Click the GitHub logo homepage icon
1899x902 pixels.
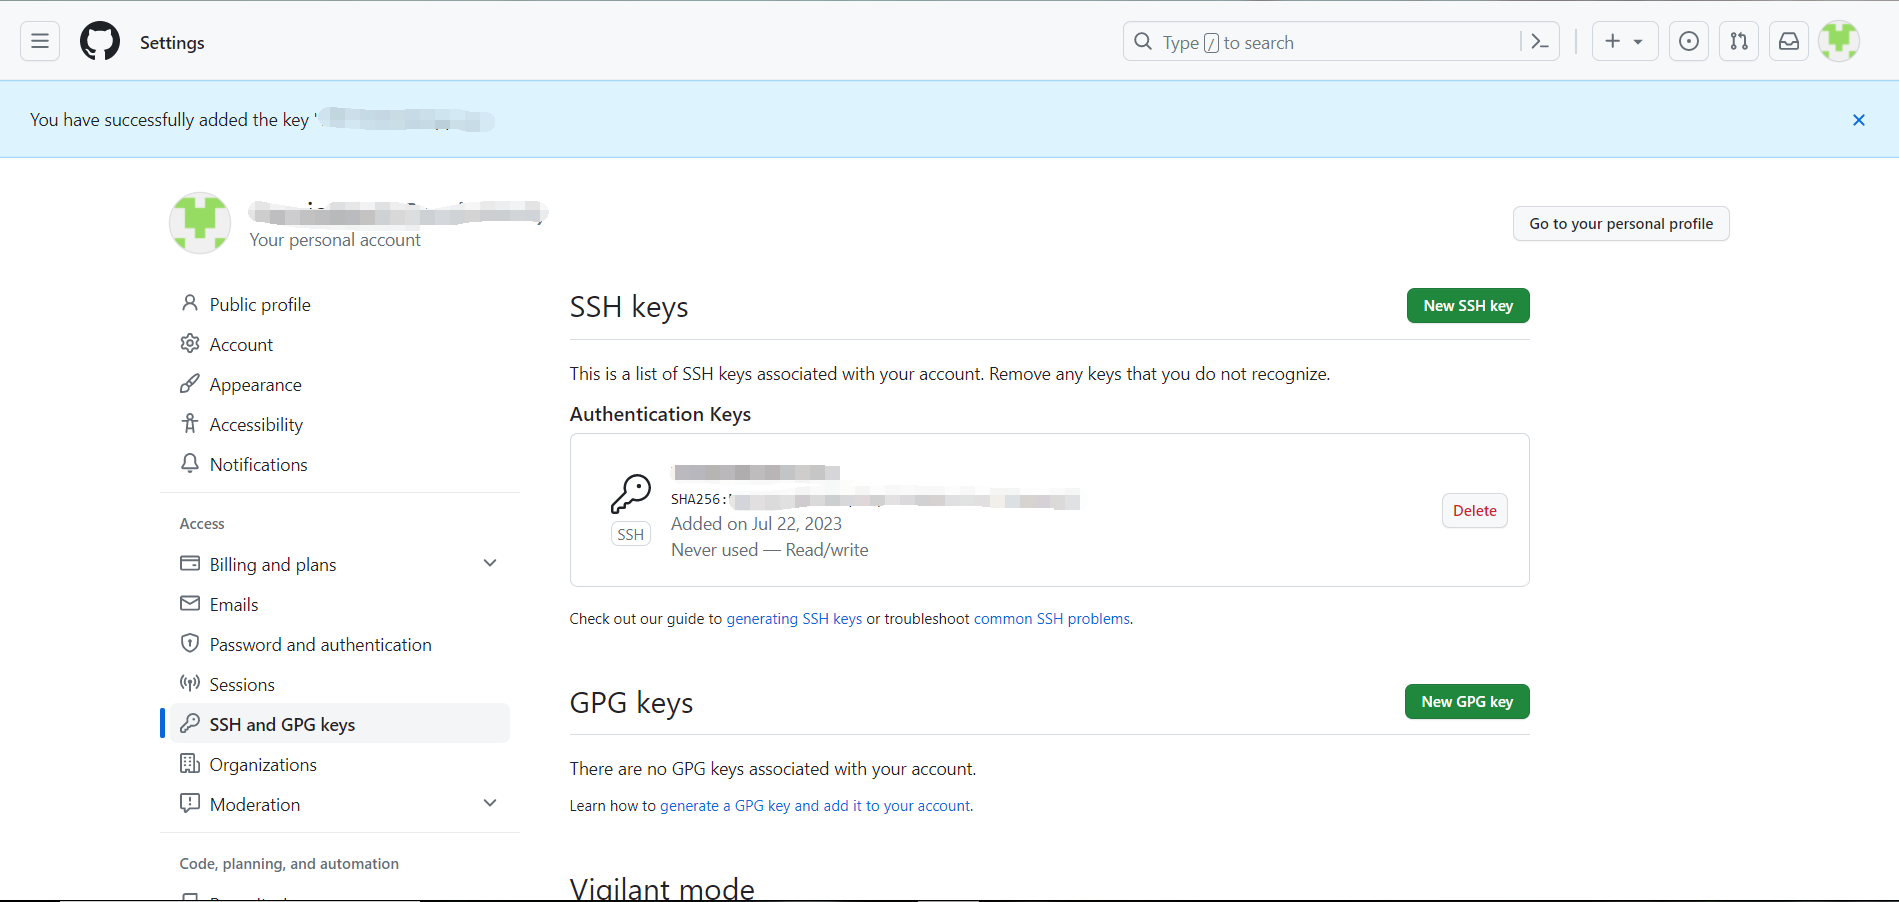point(100,42)
